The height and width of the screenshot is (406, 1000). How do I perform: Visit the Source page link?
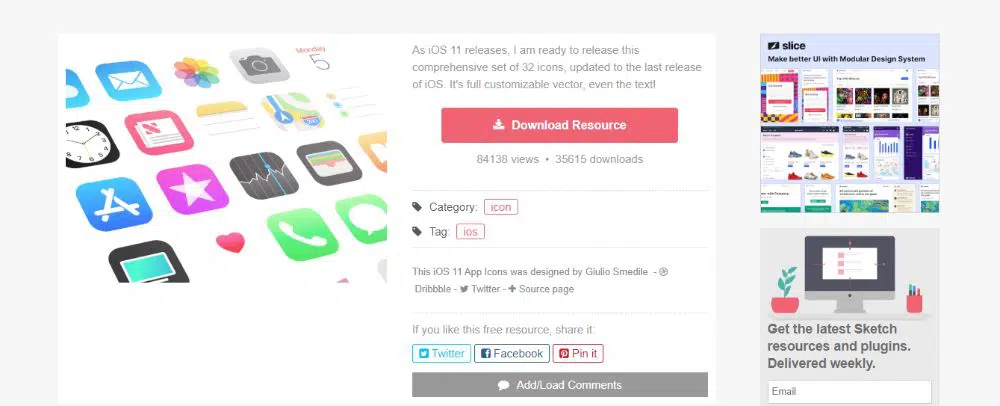[x=541, y=289]
